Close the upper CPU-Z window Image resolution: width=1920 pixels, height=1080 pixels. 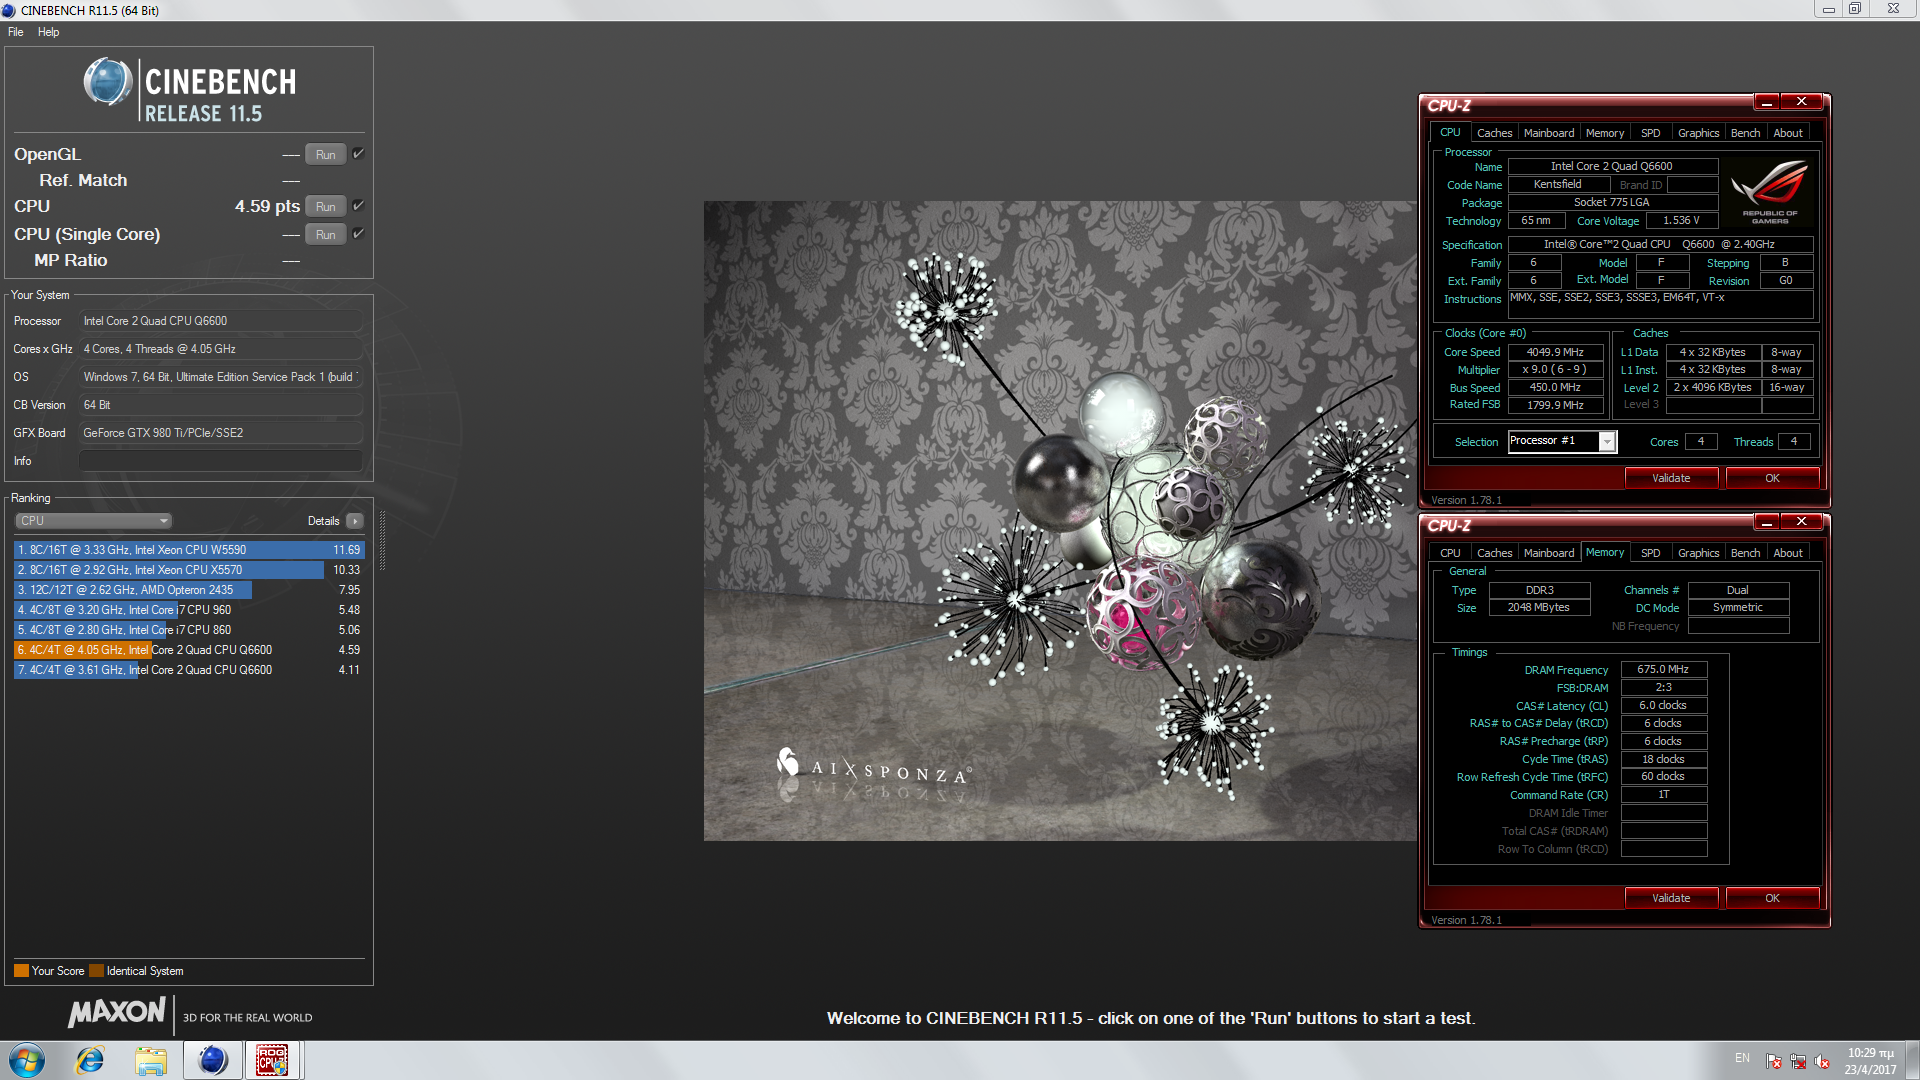click(x=1802, y=102)
